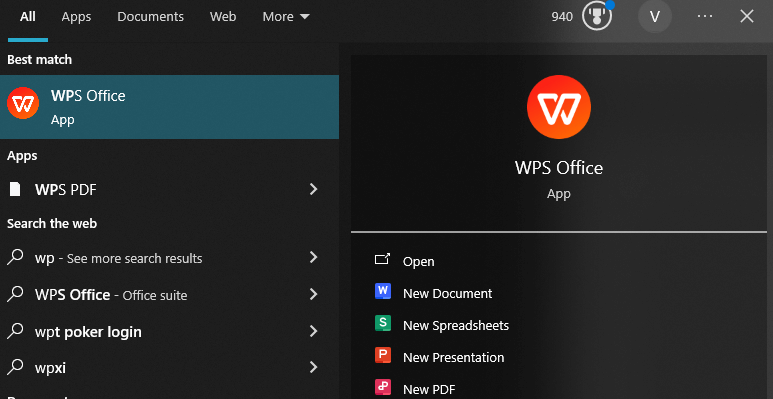Click the search icon beside 'wp'
Viewport: 773px width, 399px height.
pyautogui.click(x=15, y=257)
